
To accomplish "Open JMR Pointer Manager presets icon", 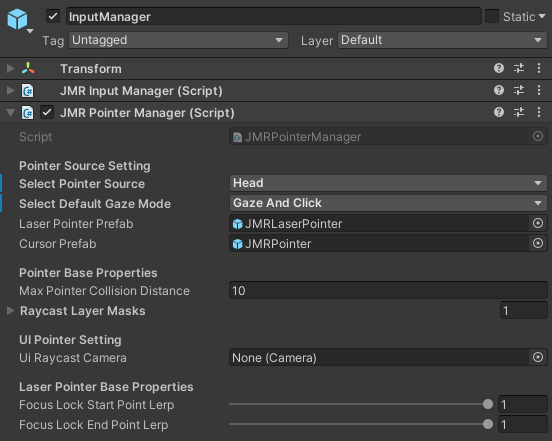I will coord(519,112).
